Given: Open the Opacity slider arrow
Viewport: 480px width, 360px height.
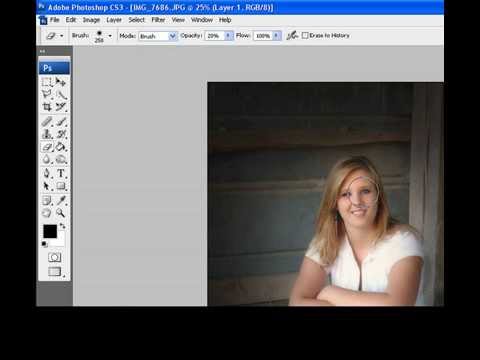Looking at the screenshot, I should coord(228,36).
